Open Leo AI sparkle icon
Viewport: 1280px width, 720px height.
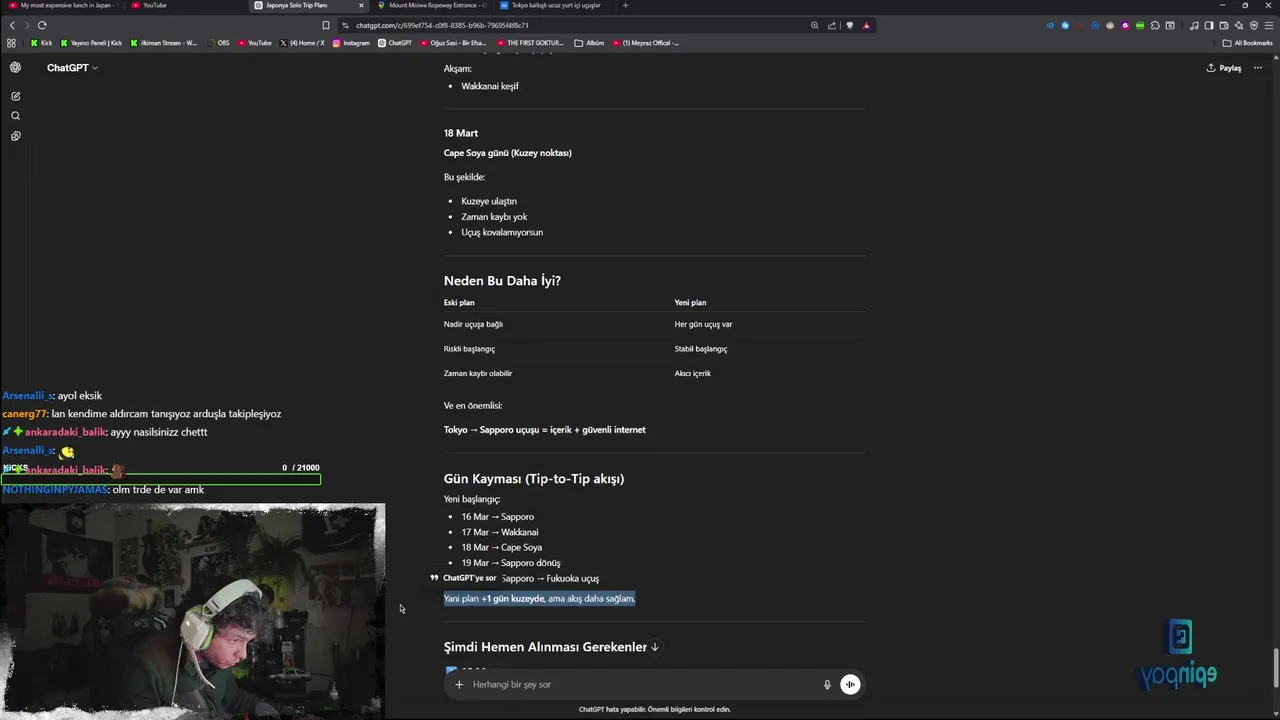coord(1239,25)
